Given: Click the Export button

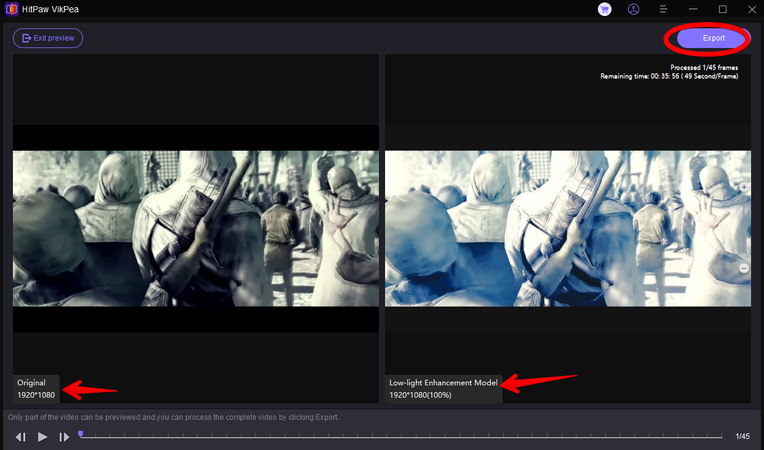Looking at the screenshot, I should pos(713,38).
